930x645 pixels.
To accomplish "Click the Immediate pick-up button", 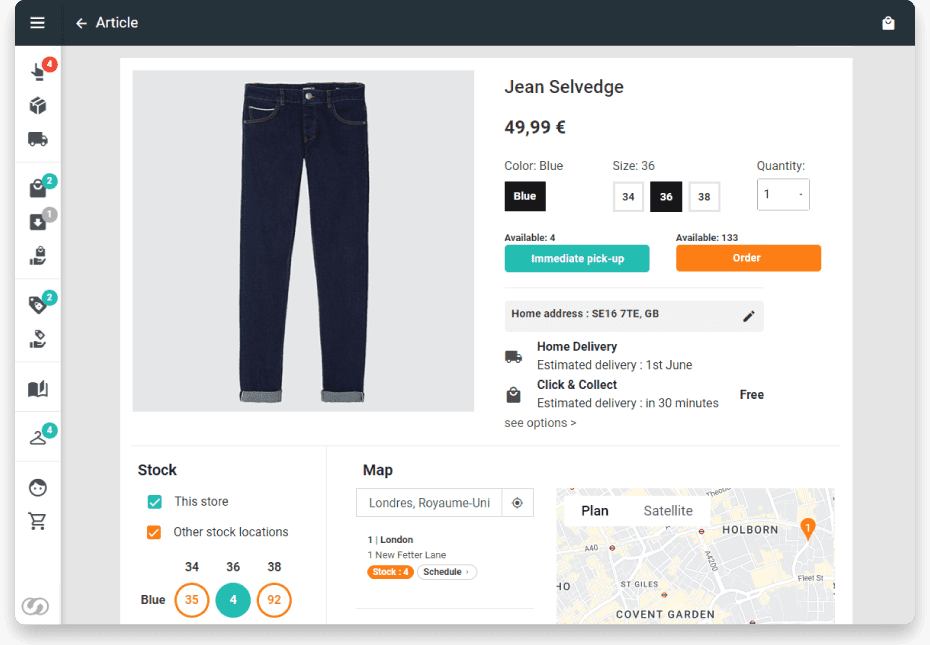I will pyautogui.click(x=577, y=259).
